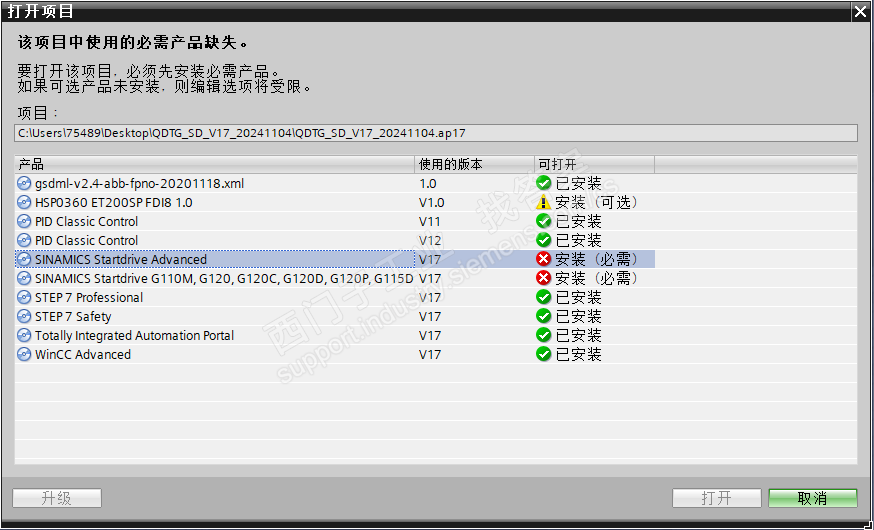Sort by the 使用的版本 column header

[474, 164]
